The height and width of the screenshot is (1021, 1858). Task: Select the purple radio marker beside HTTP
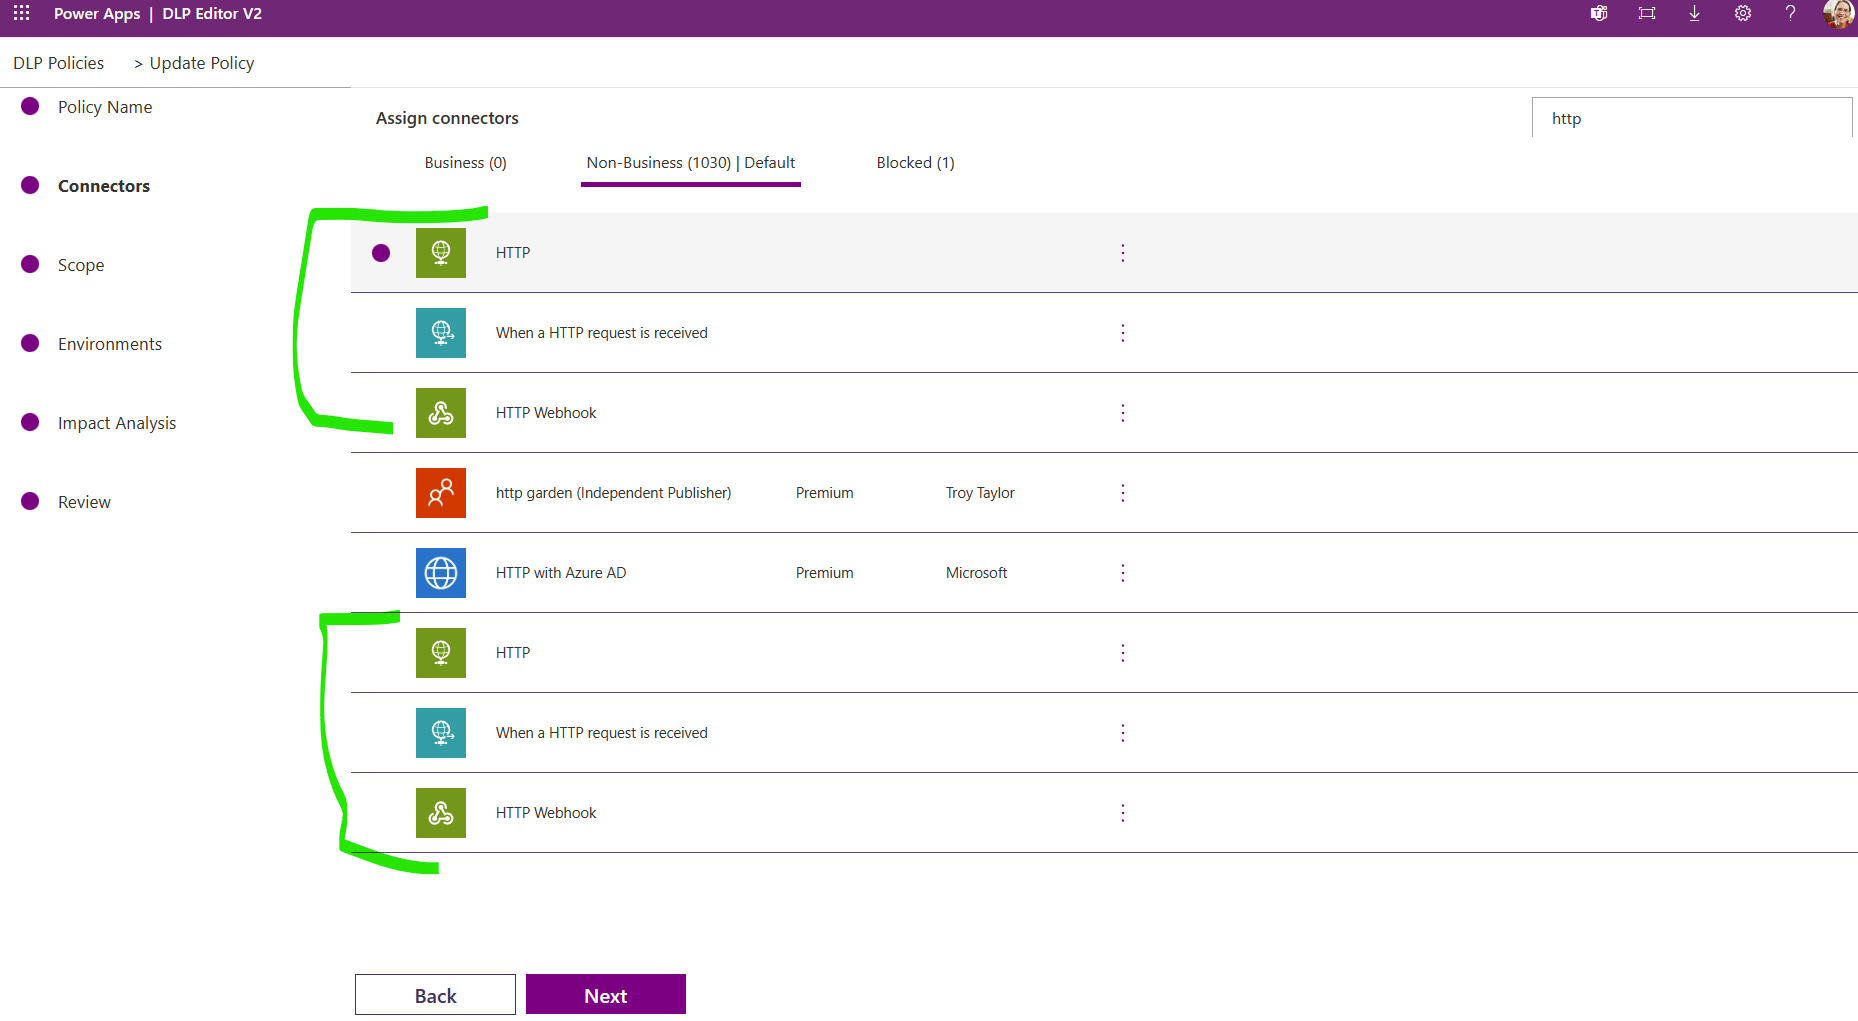(x=380, y=253)
